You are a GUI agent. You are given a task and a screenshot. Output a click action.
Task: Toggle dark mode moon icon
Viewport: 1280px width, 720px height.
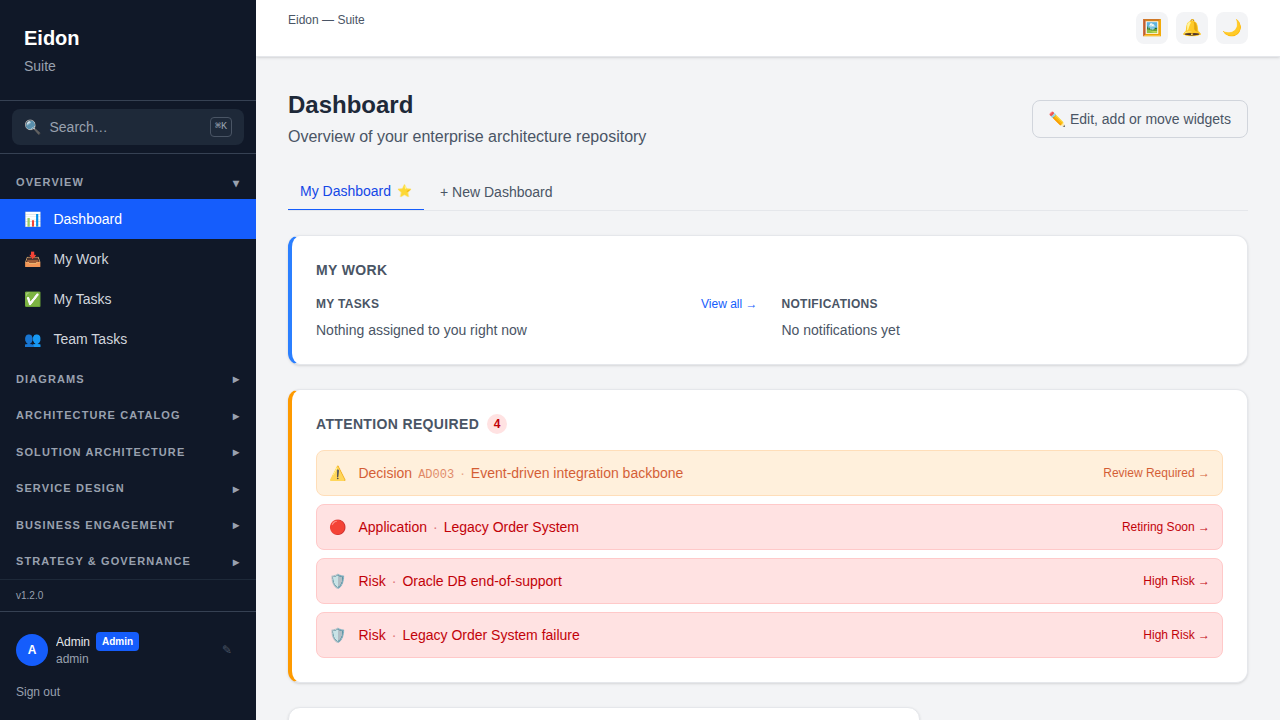[x=1232, y=28]
